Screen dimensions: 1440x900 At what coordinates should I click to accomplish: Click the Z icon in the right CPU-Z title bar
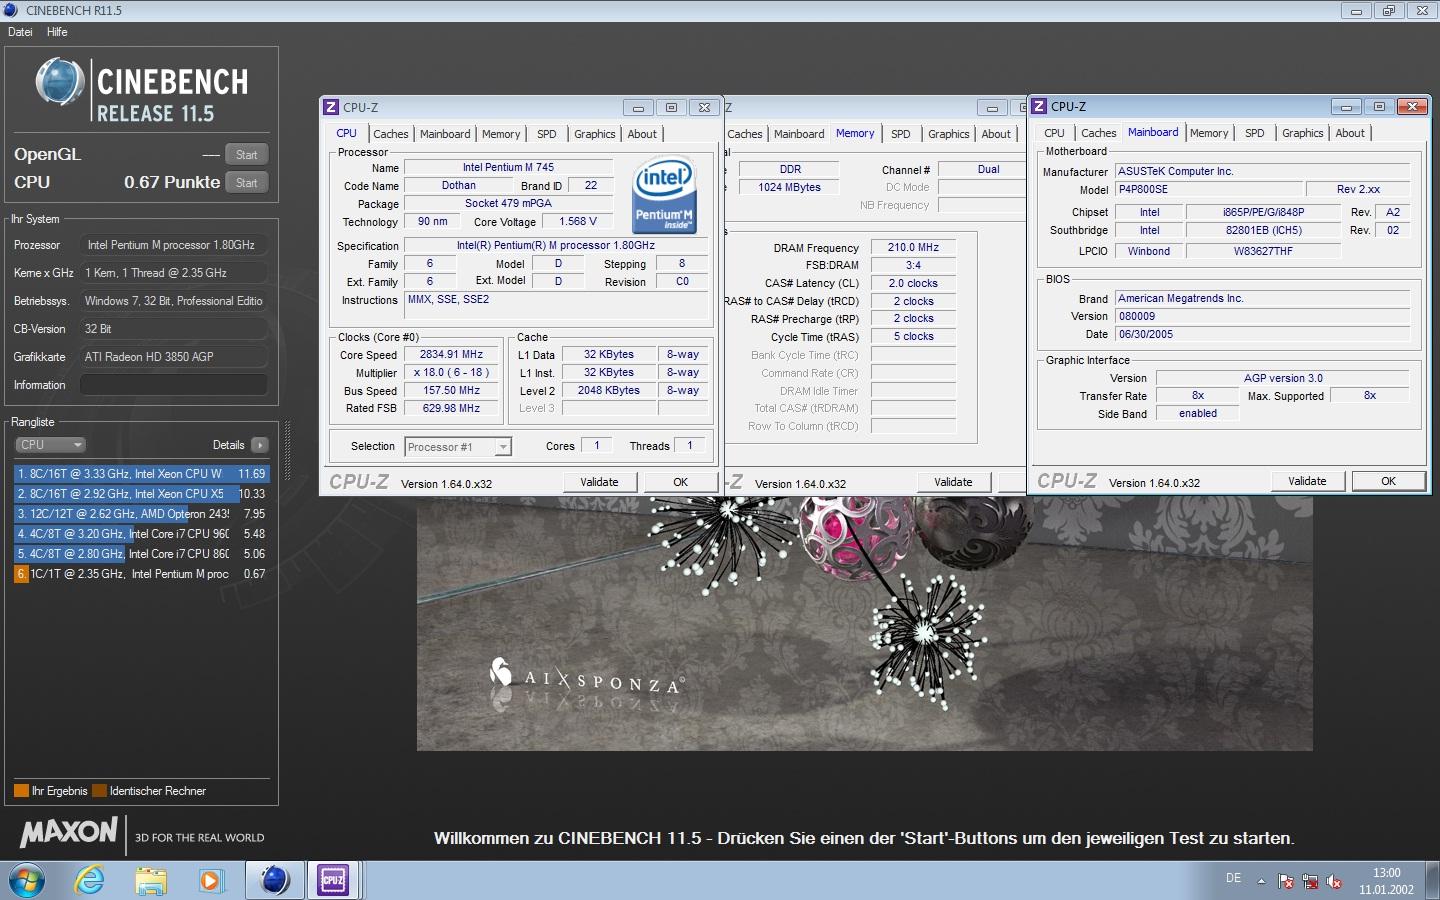(x=1039, y=106)
